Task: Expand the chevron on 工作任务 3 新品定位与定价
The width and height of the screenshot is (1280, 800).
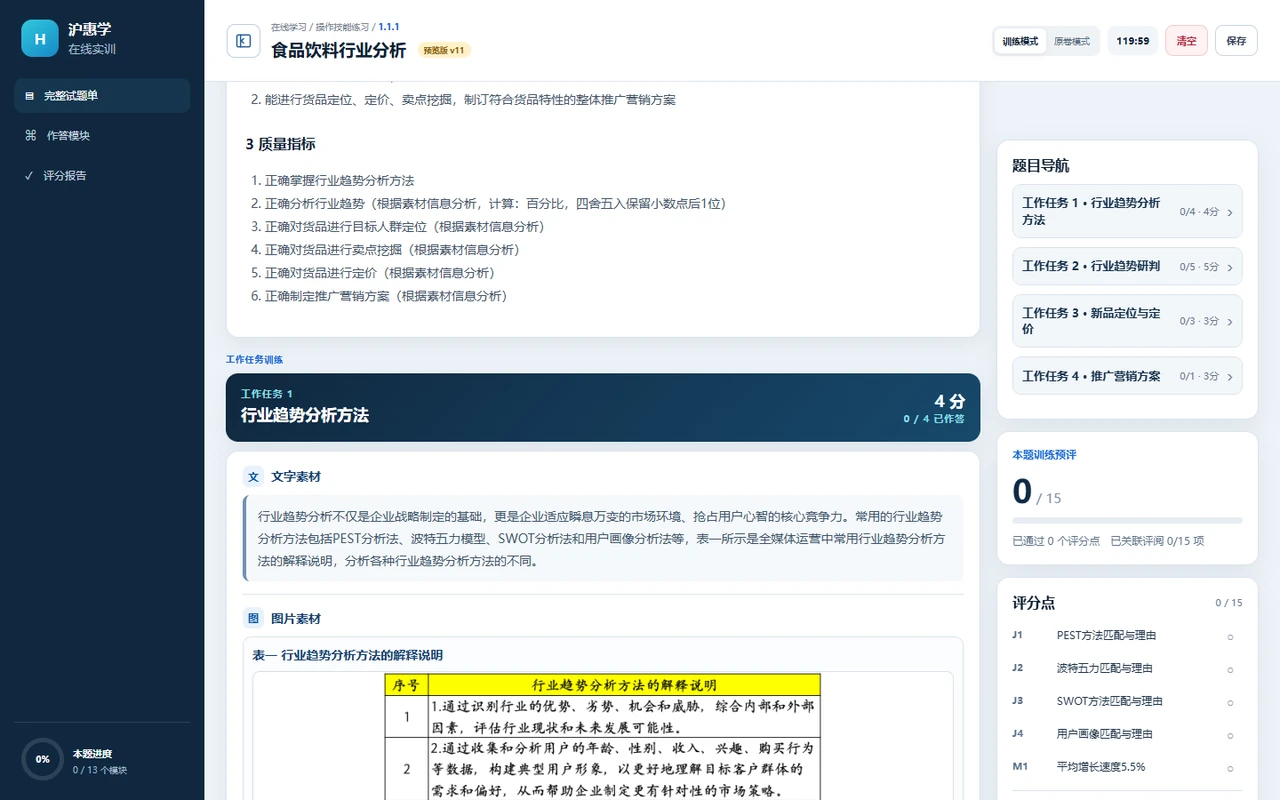Action: (1230, 322)
